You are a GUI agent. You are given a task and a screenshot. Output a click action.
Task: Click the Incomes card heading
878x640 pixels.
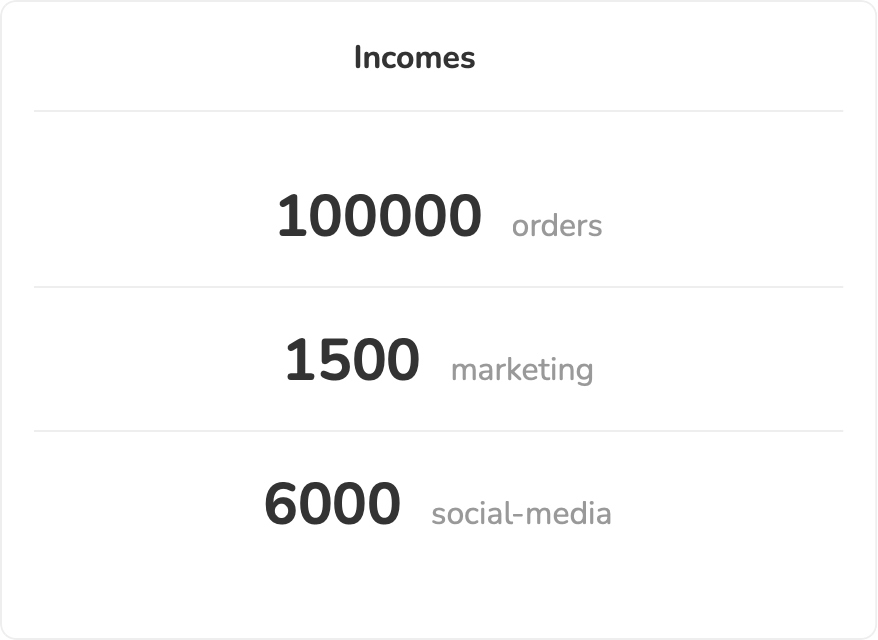click(414, 58)
